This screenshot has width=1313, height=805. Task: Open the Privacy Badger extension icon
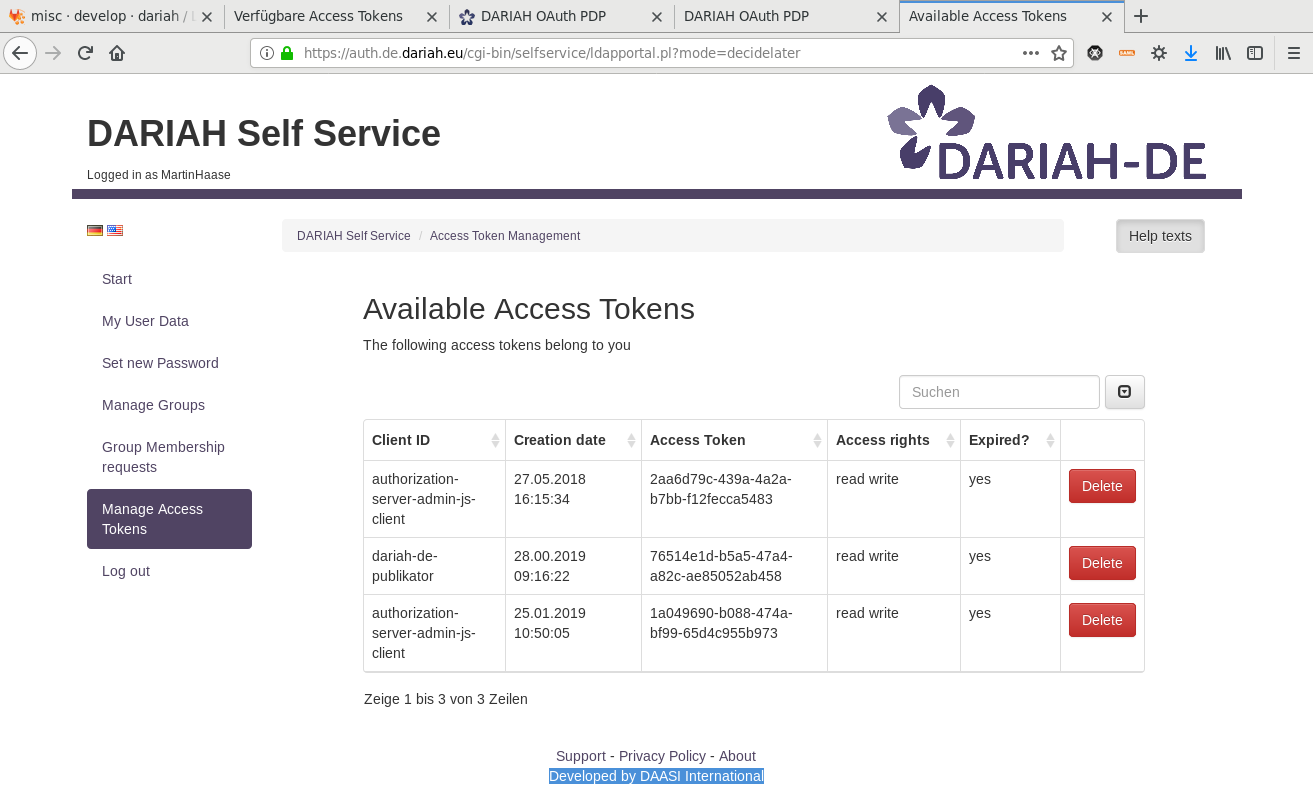(x=1095, y=53)
